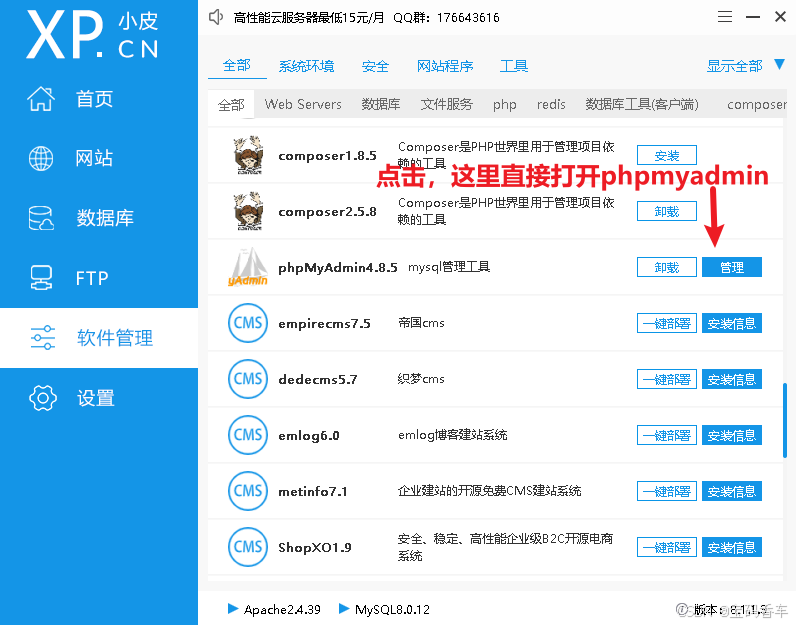Click 安装信息 for dedecms5.7
The width and height of the screenshot is (796, 625).
(x=732, y=379)
